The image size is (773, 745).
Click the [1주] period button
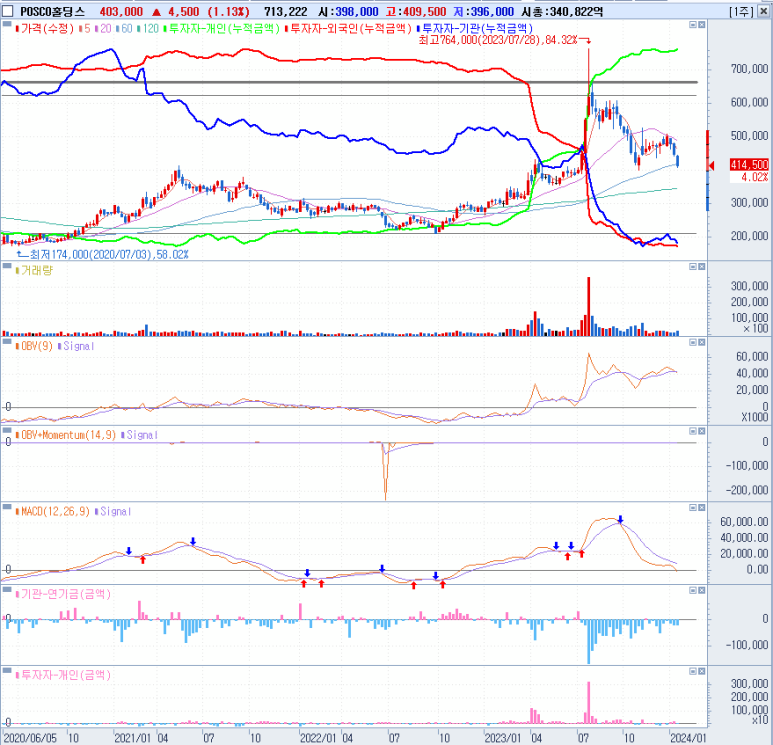tap(741, 11)
